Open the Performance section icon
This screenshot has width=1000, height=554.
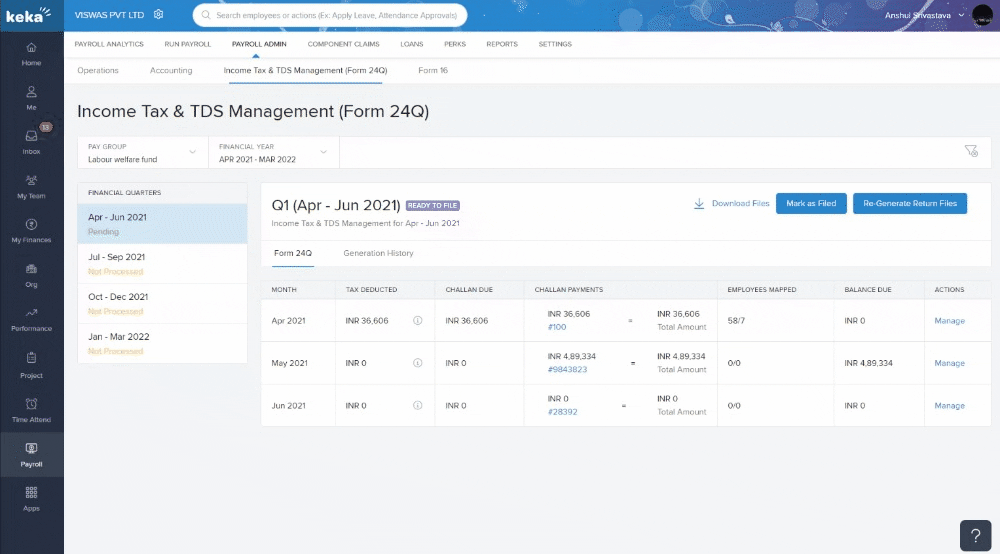(32, 313)
